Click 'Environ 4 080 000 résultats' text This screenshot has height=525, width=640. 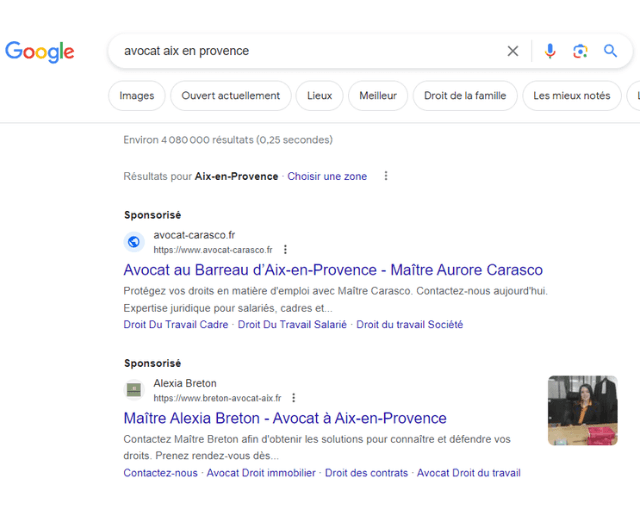(228, 140)
